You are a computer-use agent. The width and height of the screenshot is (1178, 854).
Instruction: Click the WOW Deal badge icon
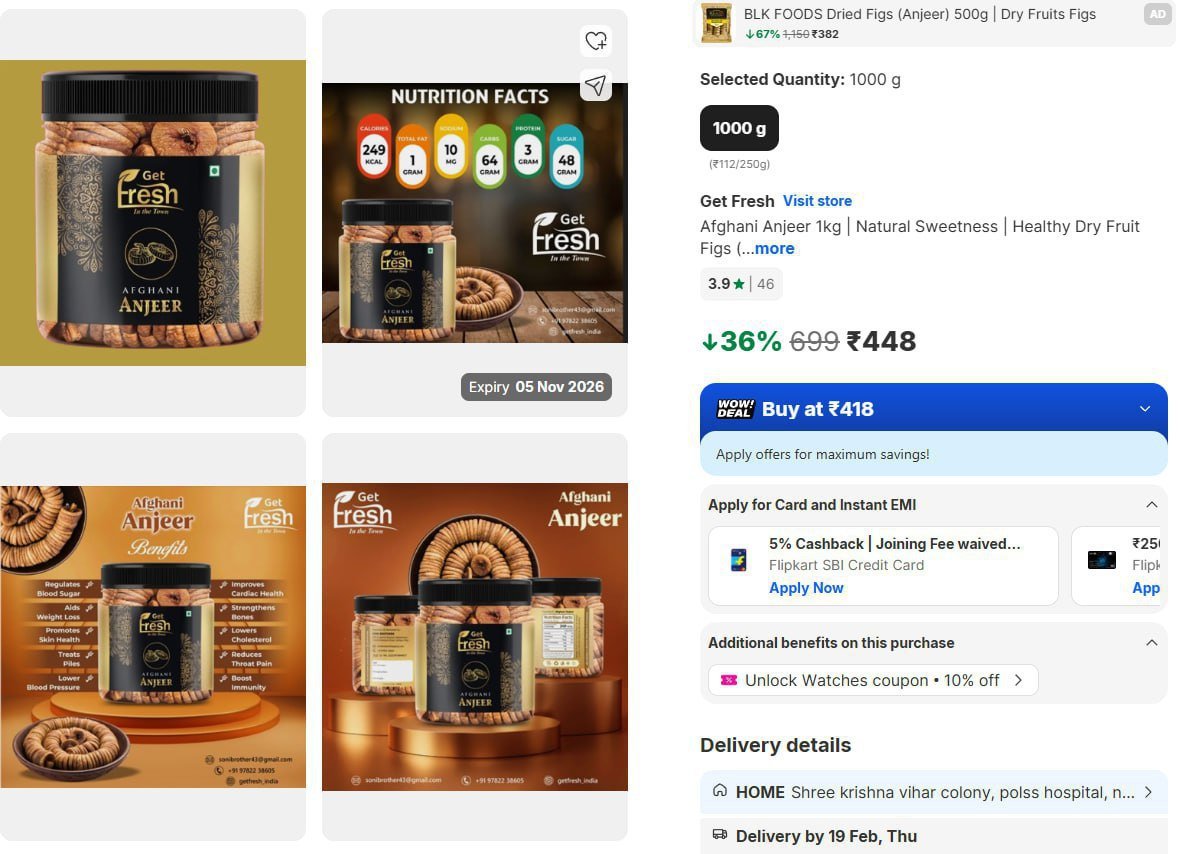[x=735, y=409]
